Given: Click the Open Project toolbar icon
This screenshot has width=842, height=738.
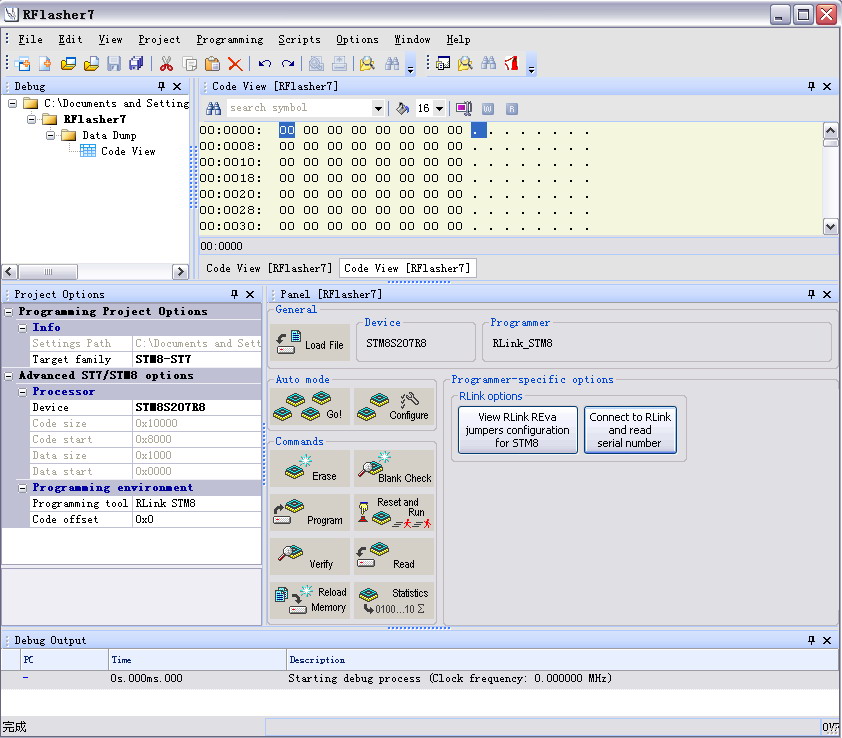Looking at the screenshot, I should click(68, 63).
